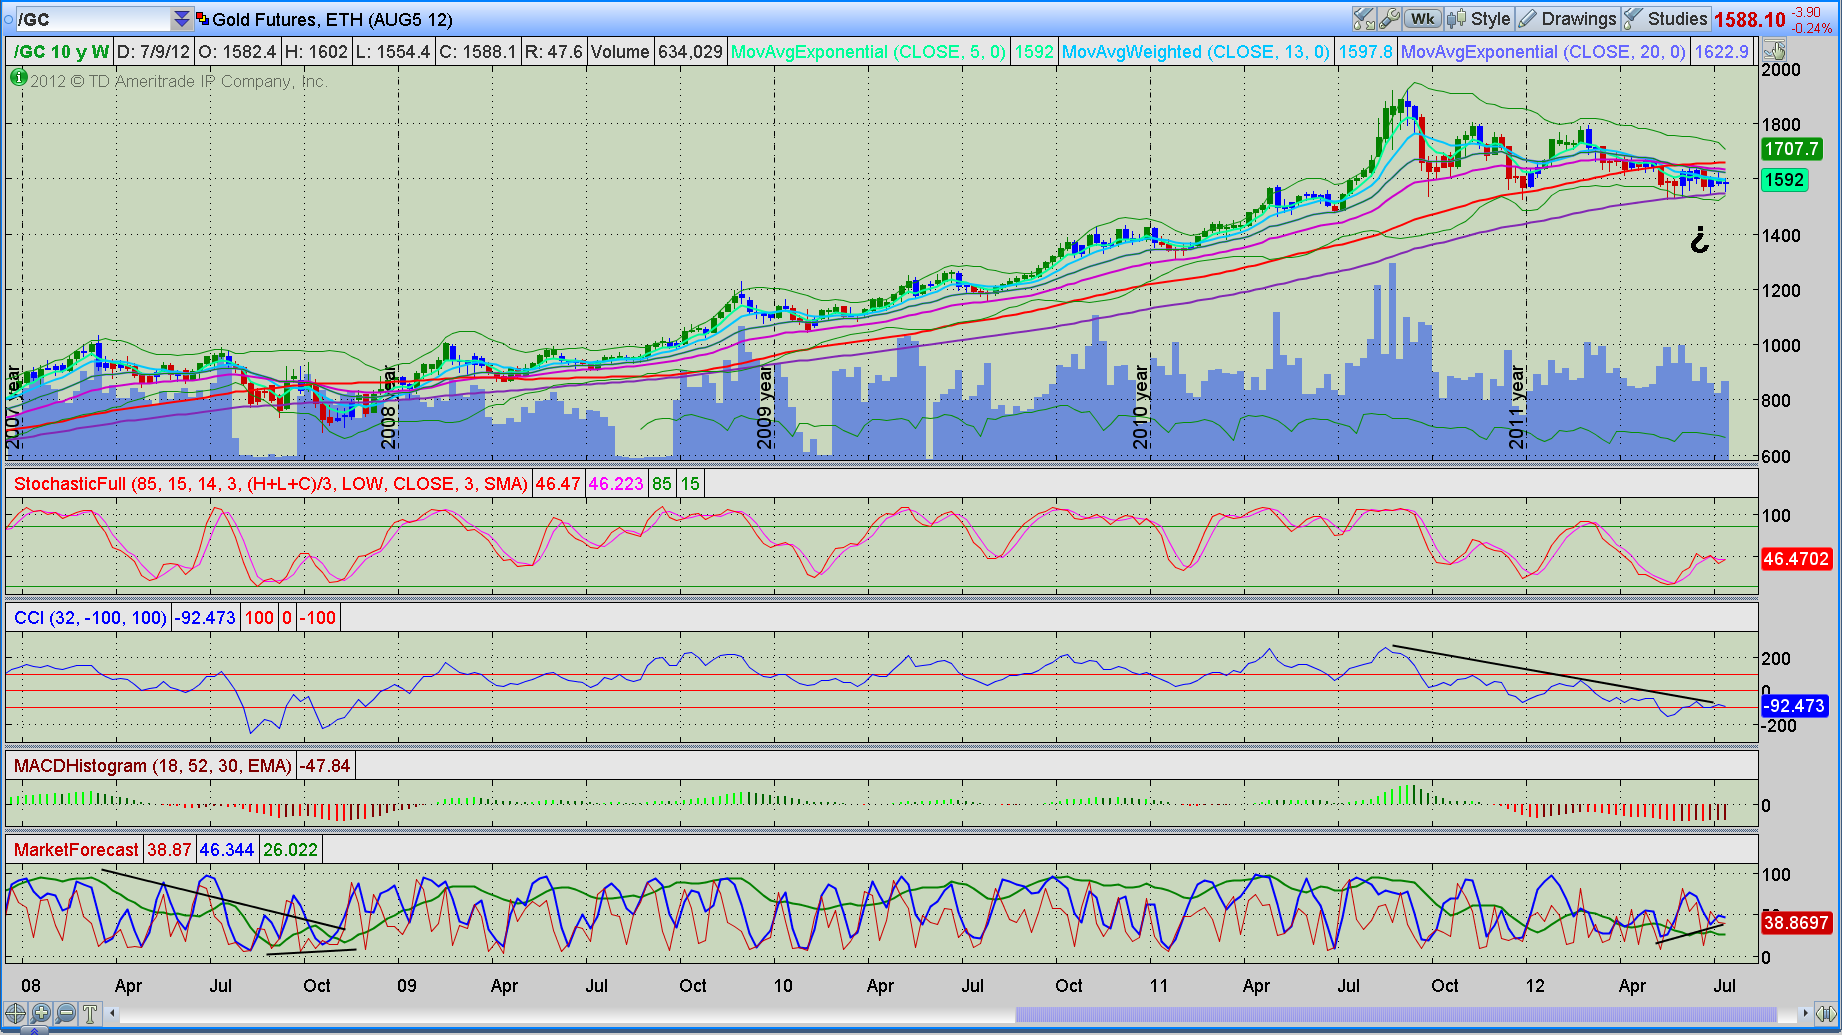Click the Volume 634,029 readout
The width and height of the screenshot is (1842, 1035).
click(656, 52)
